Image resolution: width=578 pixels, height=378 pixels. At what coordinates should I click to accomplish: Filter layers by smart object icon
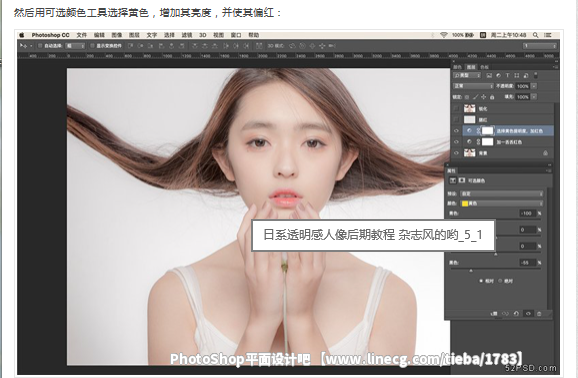(526, 76)
